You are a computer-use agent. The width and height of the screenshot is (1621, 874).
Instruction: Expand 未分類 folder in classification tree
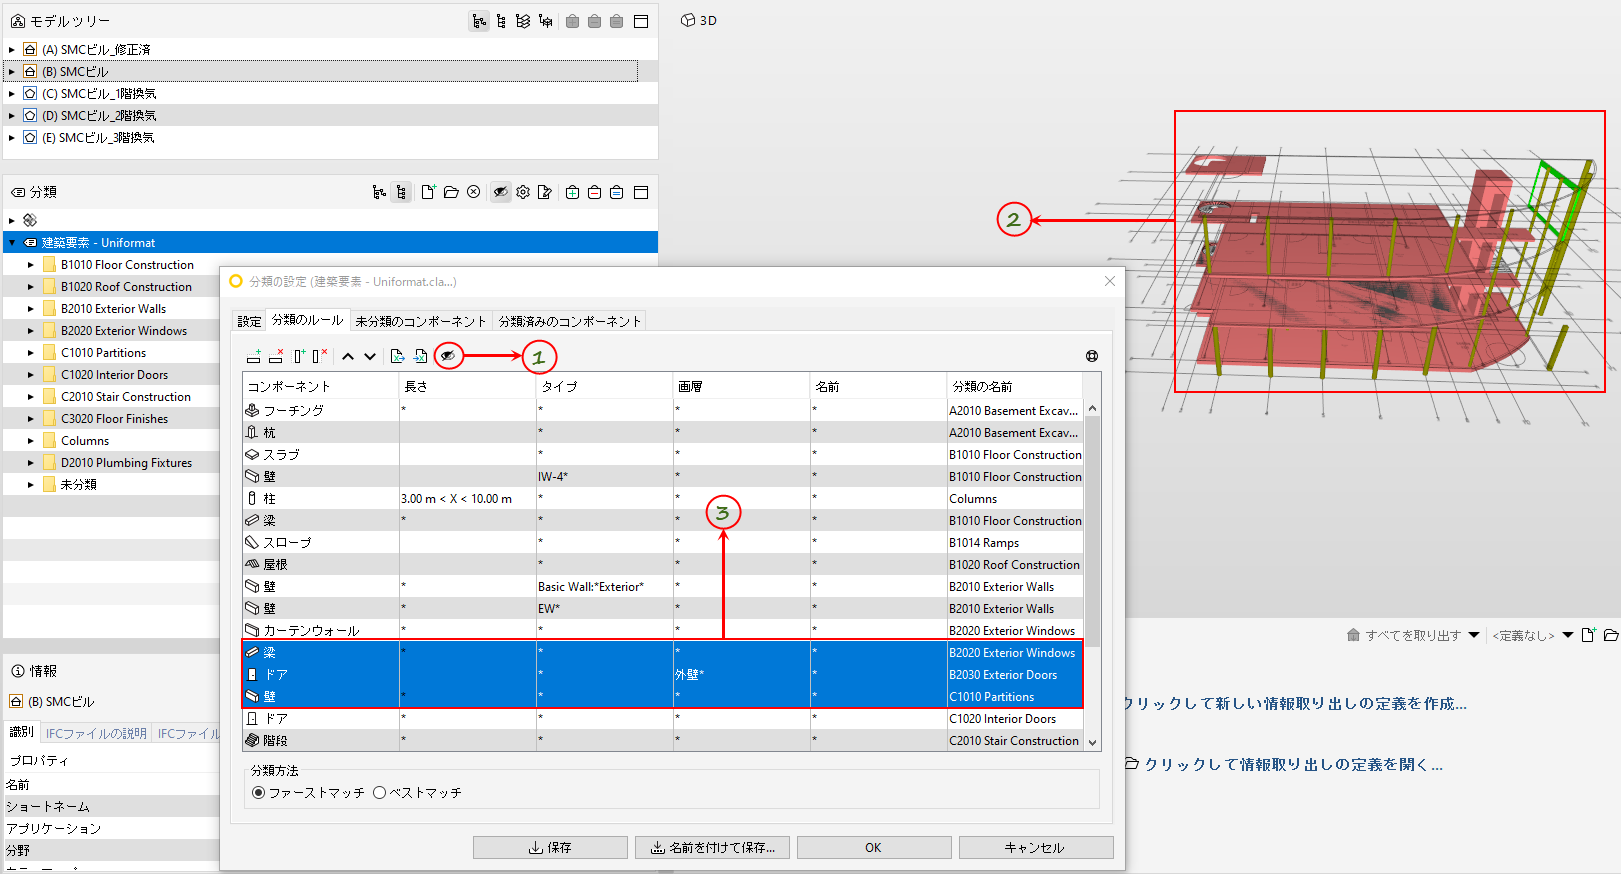(x=30, y=485)
